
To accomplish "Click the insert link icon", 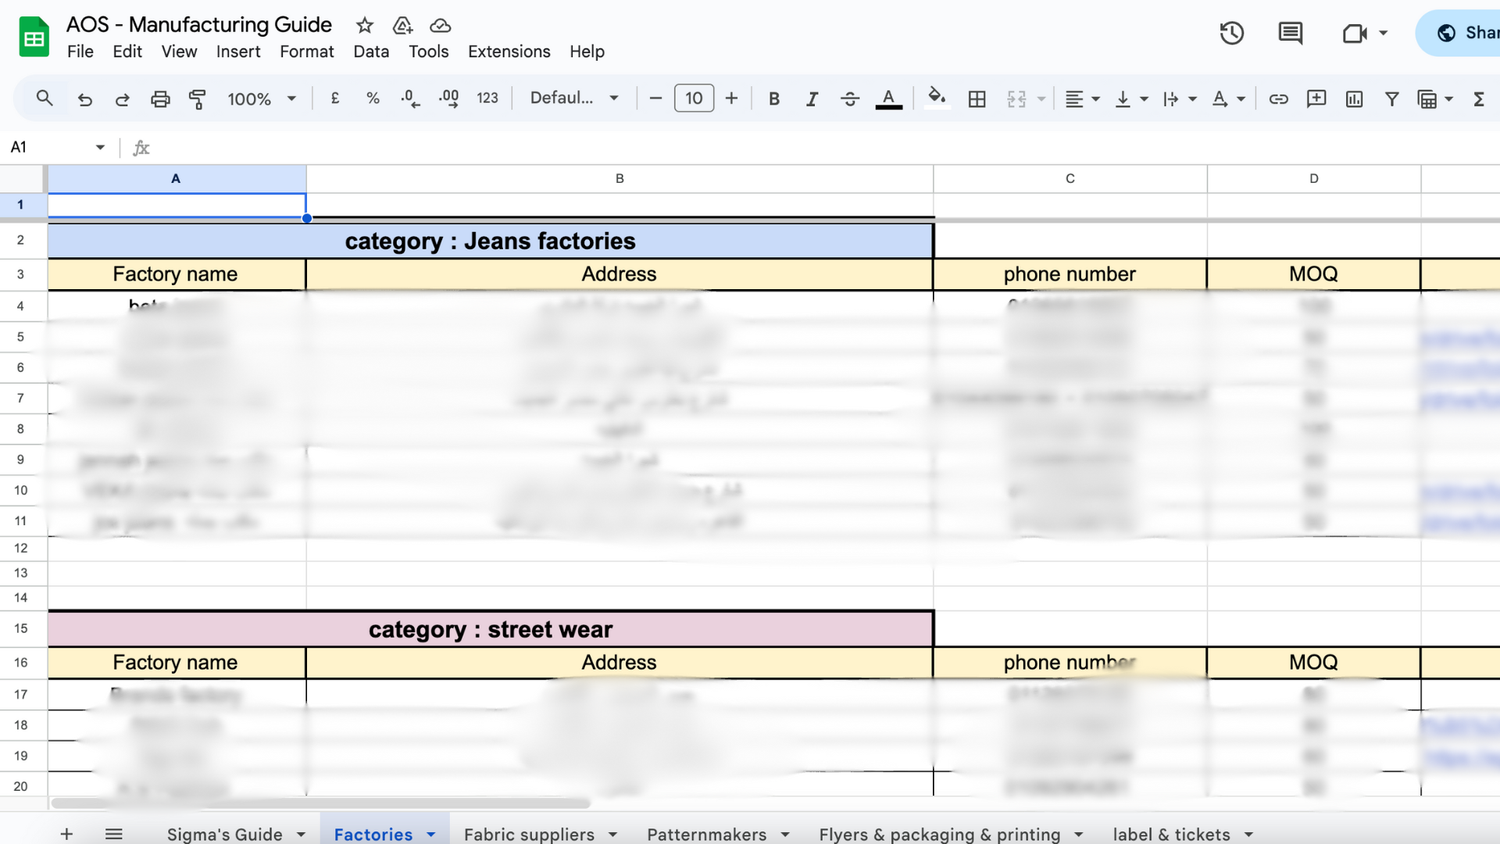I will (x=1278, y=99).
